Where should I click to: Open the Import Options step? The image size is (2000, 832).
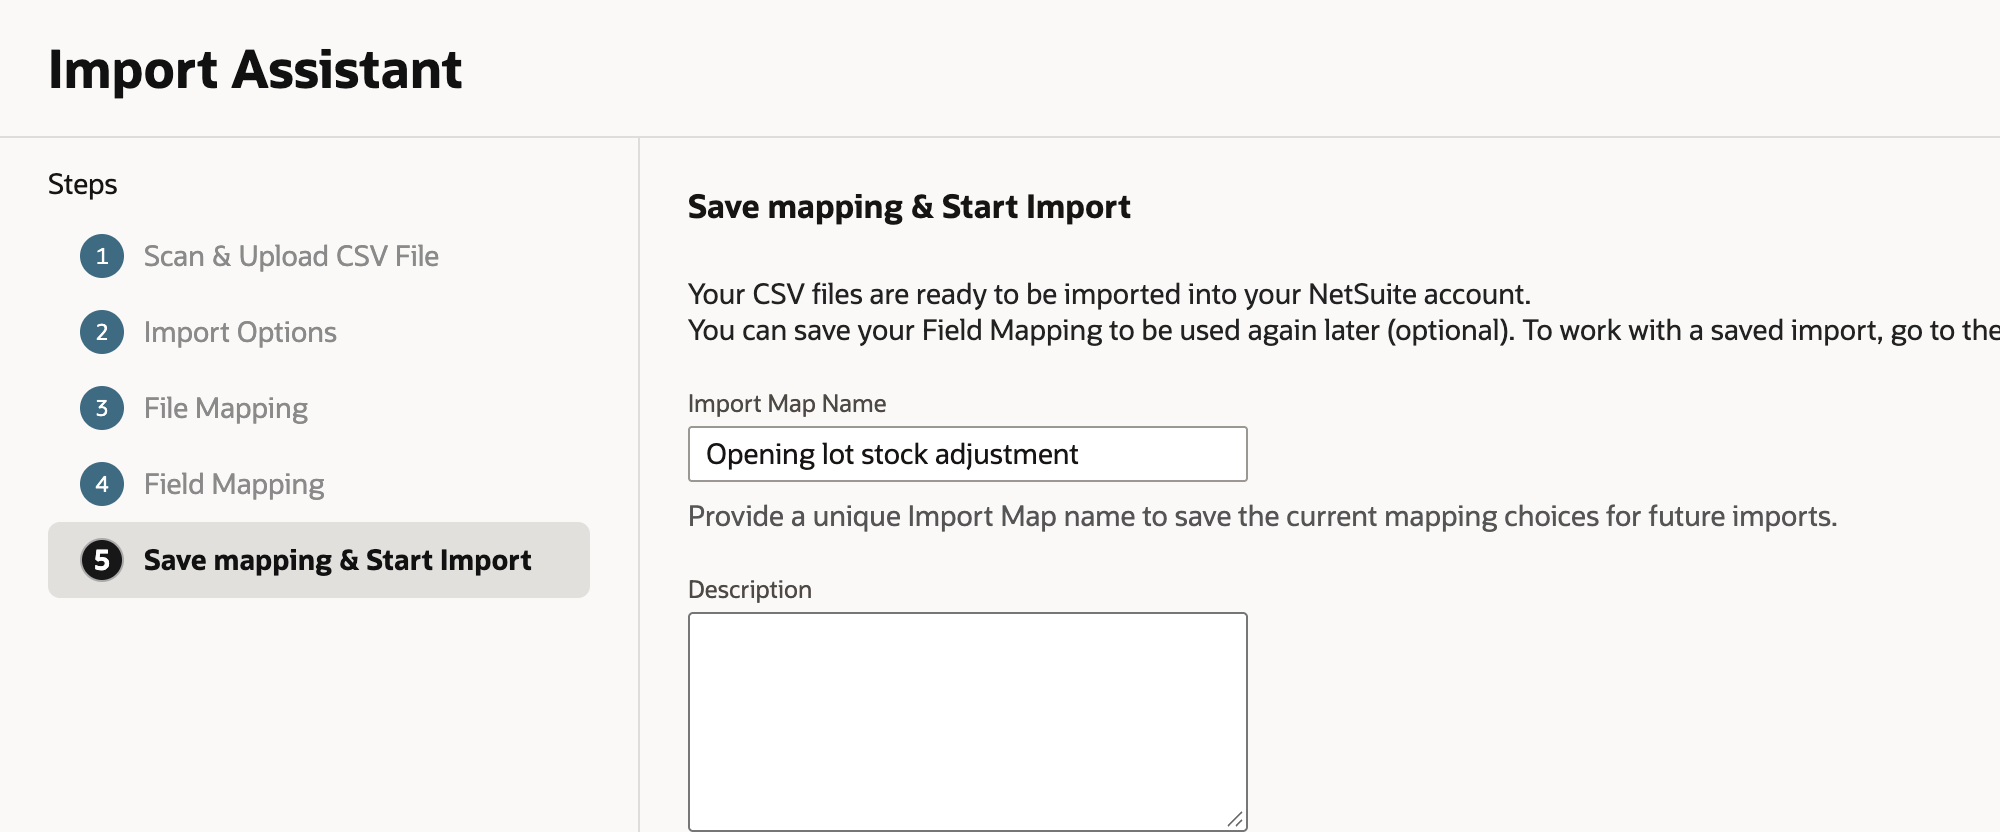(x=240, y=332)
